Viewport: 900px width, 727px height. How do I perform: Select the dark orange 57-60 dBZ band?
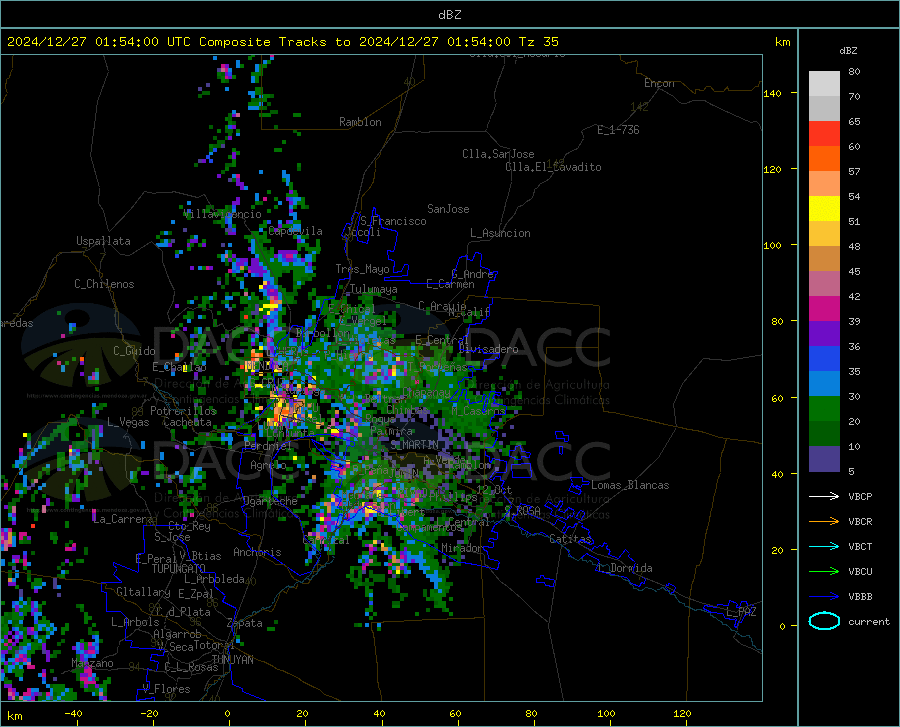(x=824, y=159)
